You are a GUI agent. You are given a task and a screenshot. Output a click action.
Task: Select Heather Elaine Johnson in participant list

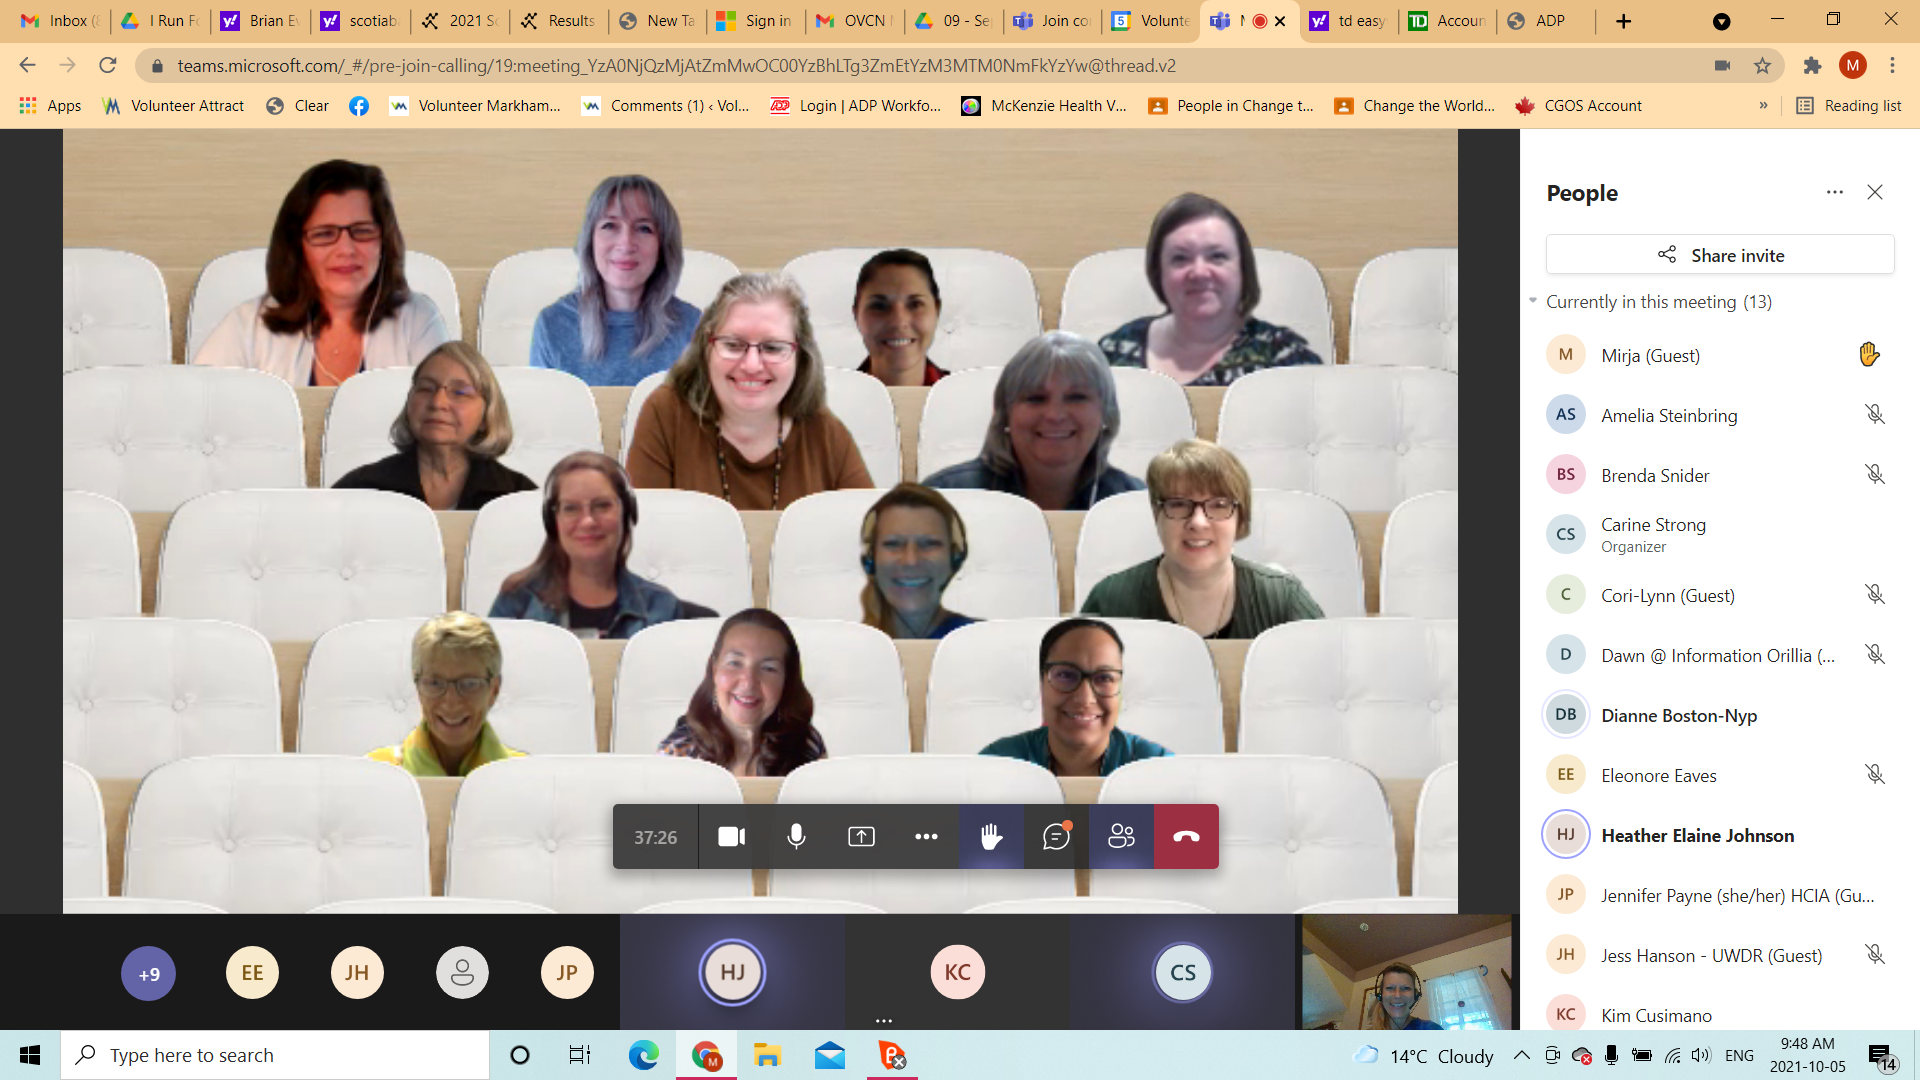click(1697, 835)
